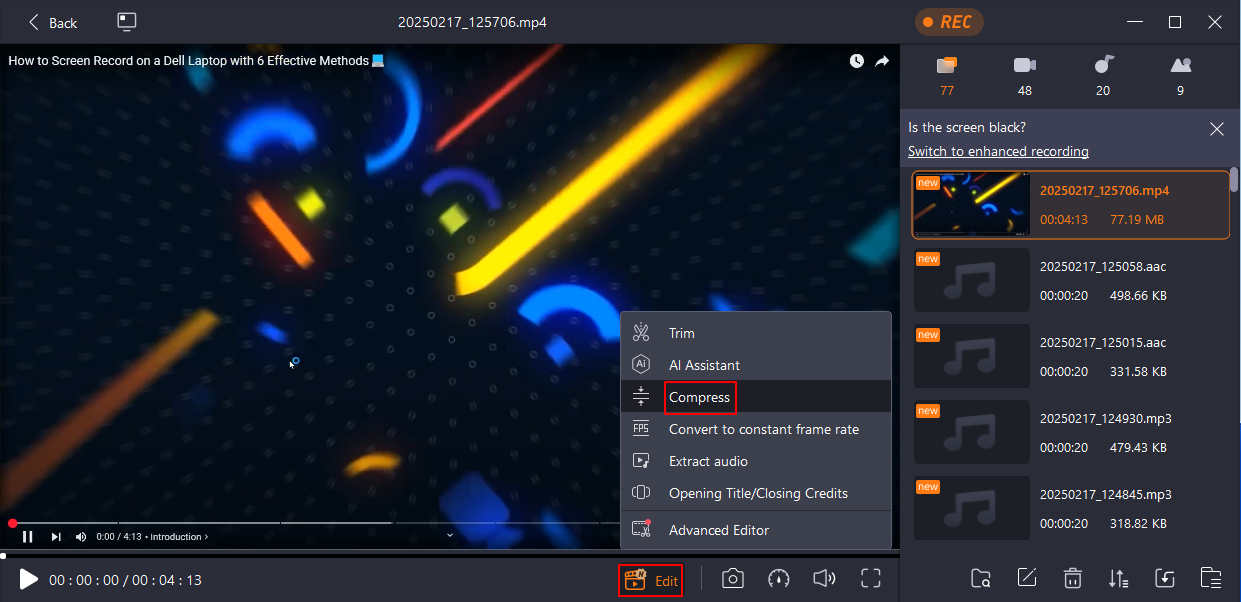Viewport: 1241px width, 602px height.
Task: Select the 20250217_125706.mp4 thumbnail
Action: pos(973,204)
